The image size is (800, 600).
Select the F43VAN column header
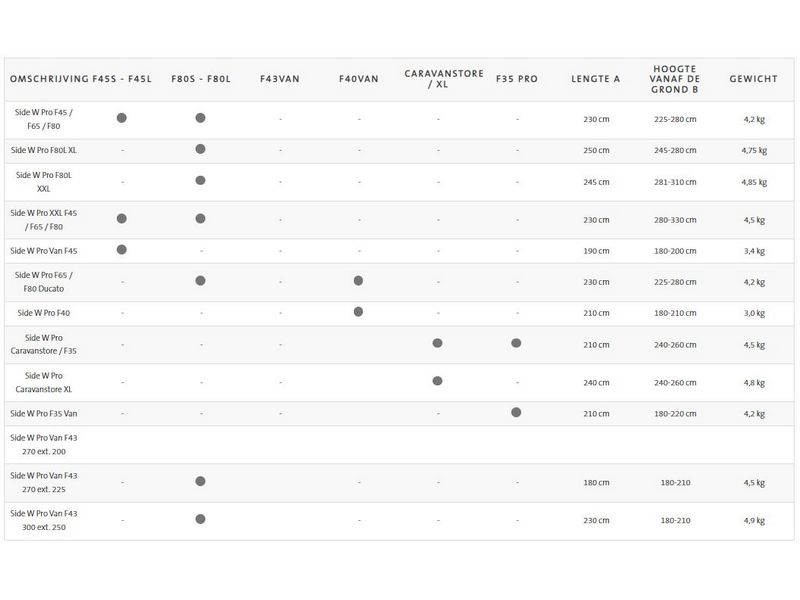point(280,78)
